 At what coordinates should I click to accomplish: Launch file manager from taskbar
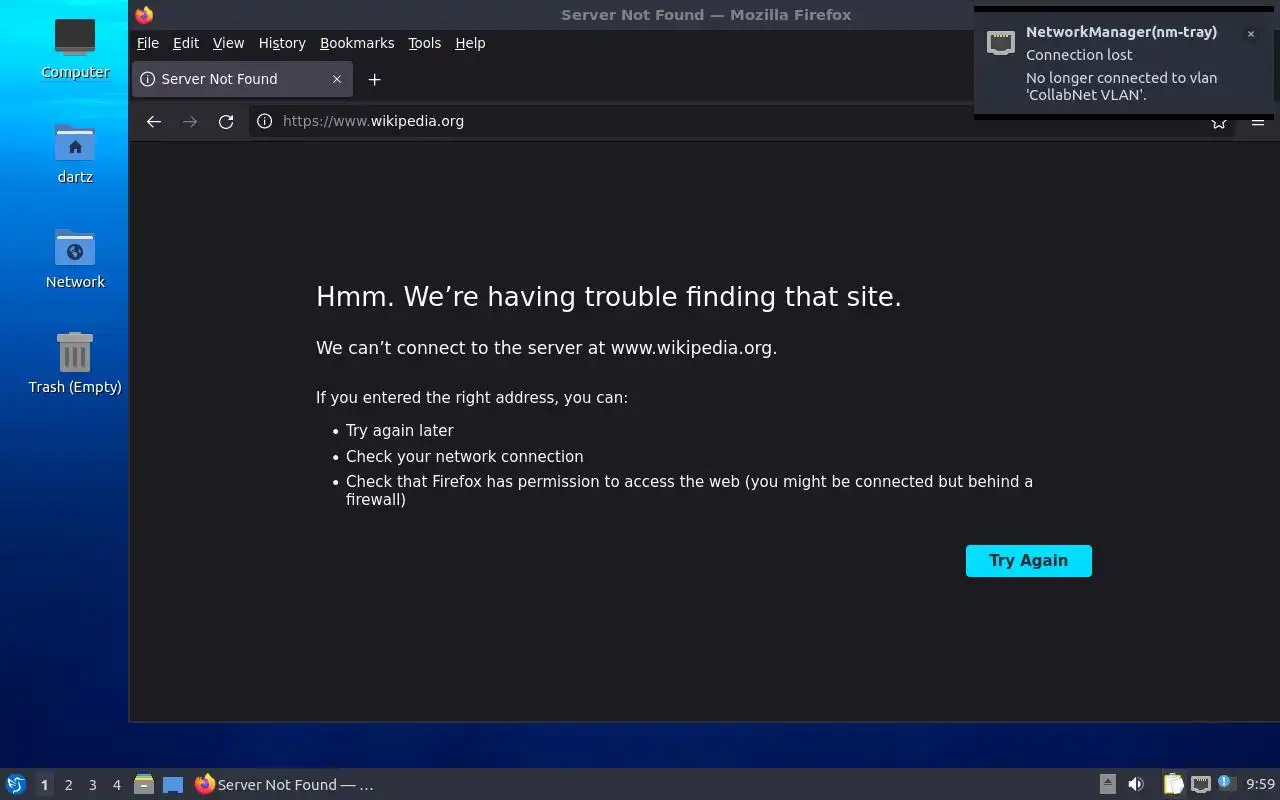(x=144, y=785)
